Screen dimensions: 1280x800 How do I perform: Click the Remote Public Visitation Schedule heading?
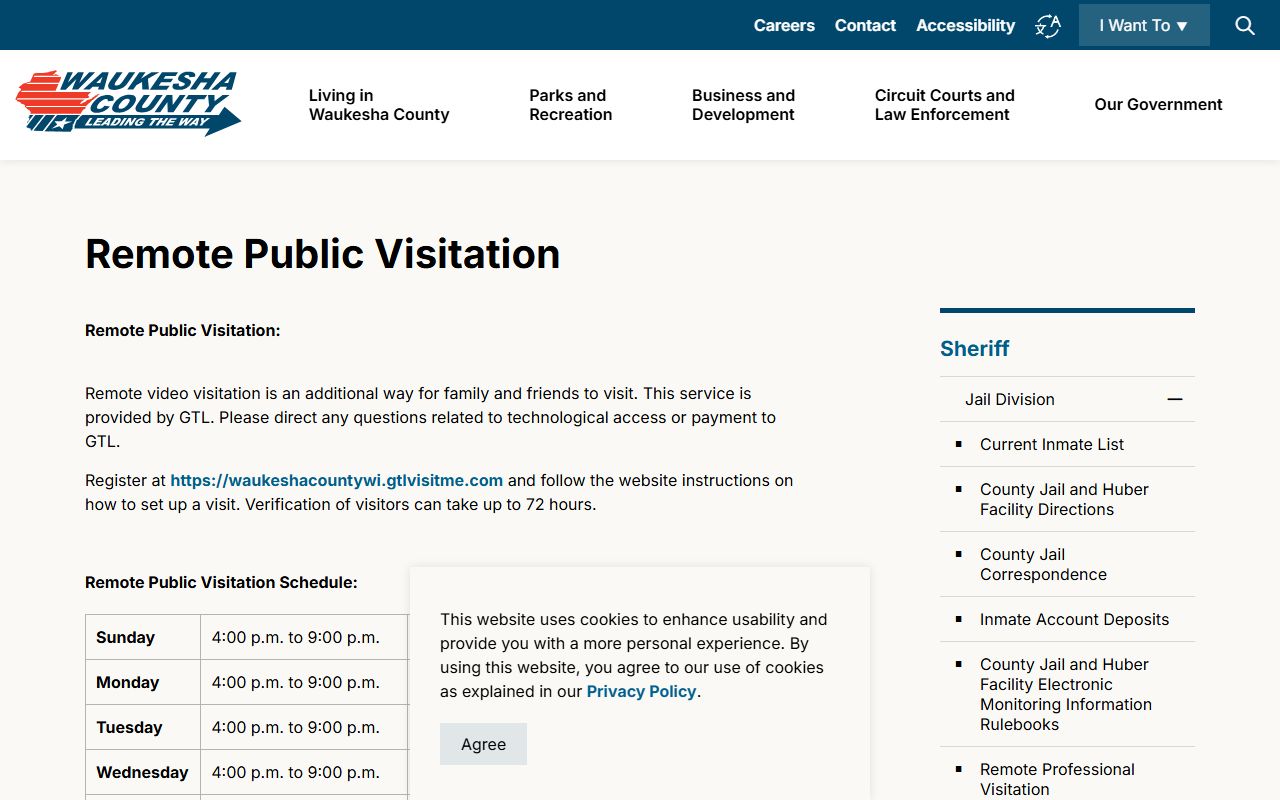[x=221, y=582]
